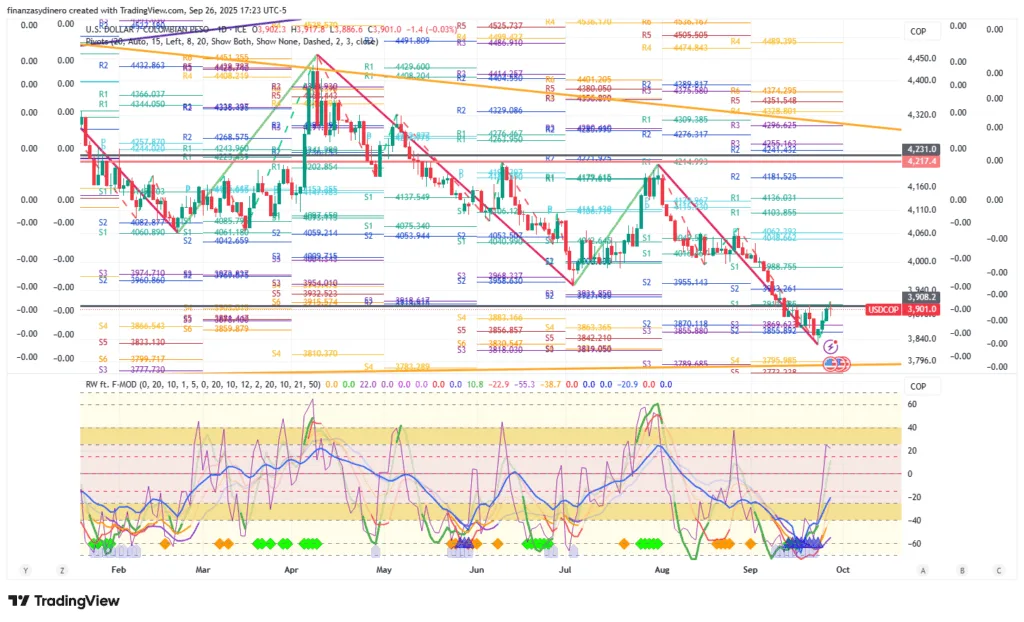
Task: Click the Aug label on the time axis
Action: point(661,569)
